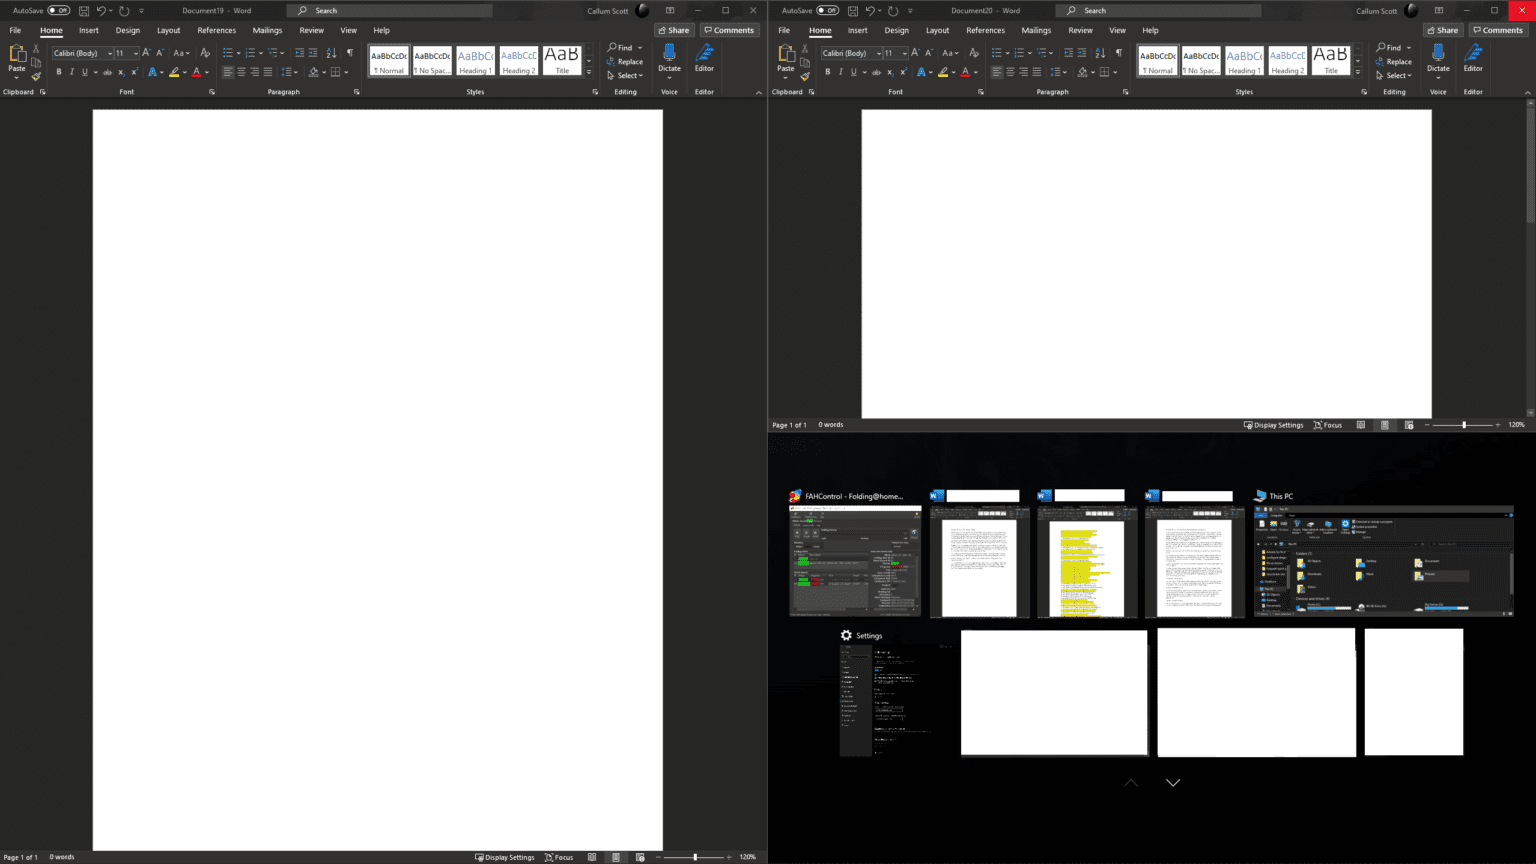The width and height of the screenshot is (1536, 864).
Task: Open the Review tab in Document20
Action: pos(1080,30)
